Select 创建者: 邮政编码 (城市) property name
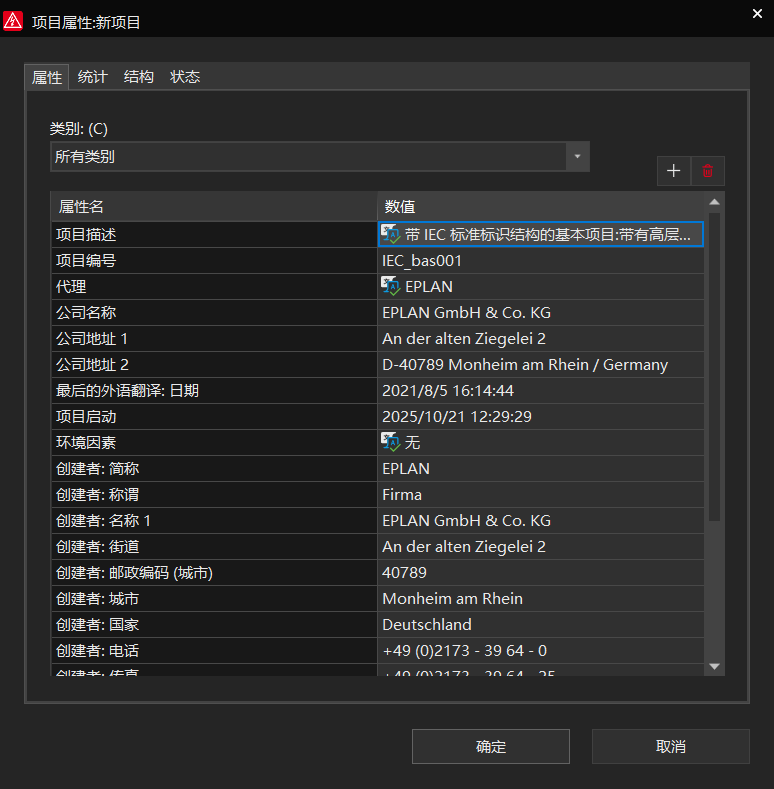This screenshot has width=774, height=789. click(214, 573)
